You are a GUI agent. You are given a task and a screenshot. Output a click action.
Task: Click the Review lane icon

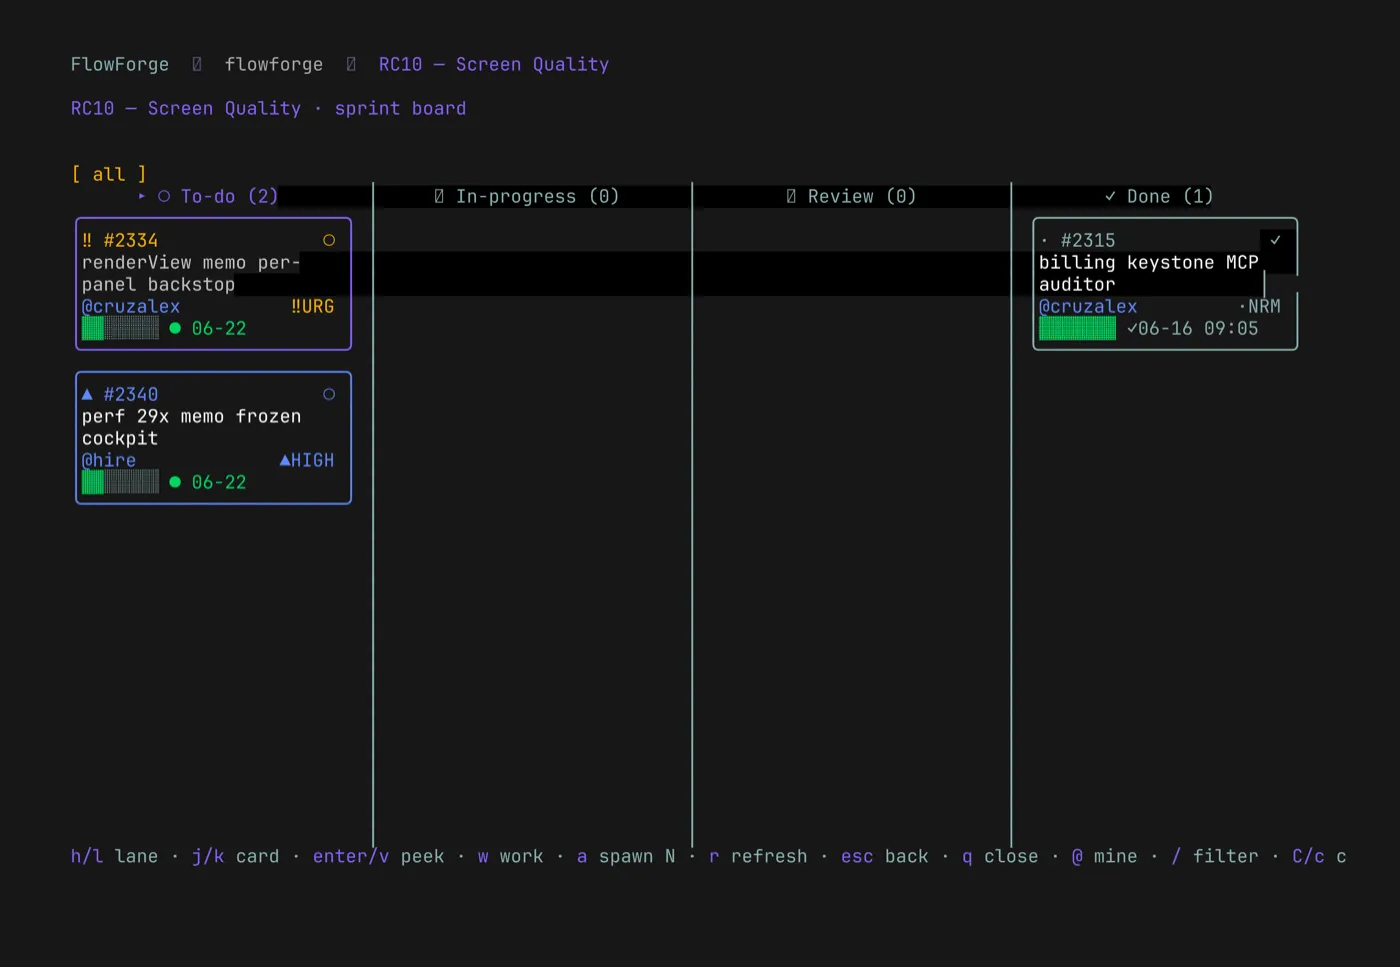[x=791, y=196]
